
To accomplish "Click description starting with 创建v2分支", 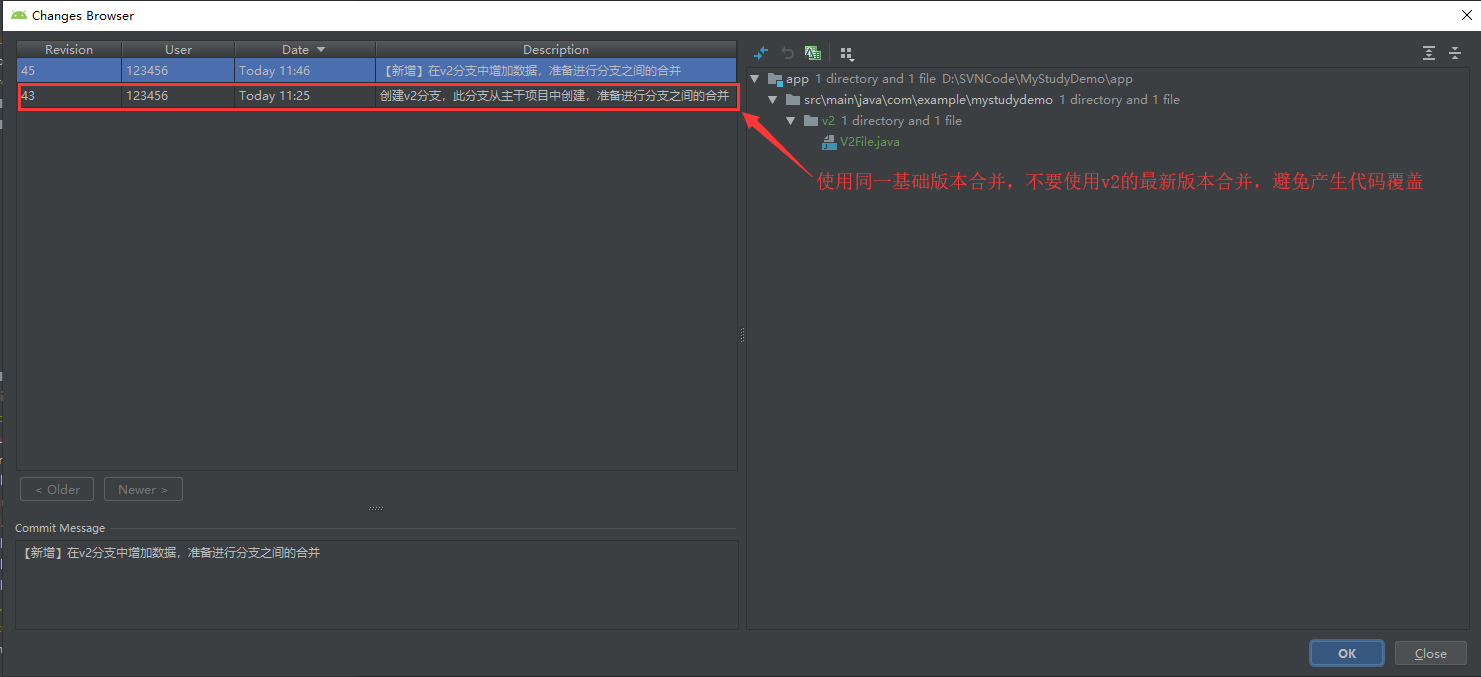I will (554, 96).
